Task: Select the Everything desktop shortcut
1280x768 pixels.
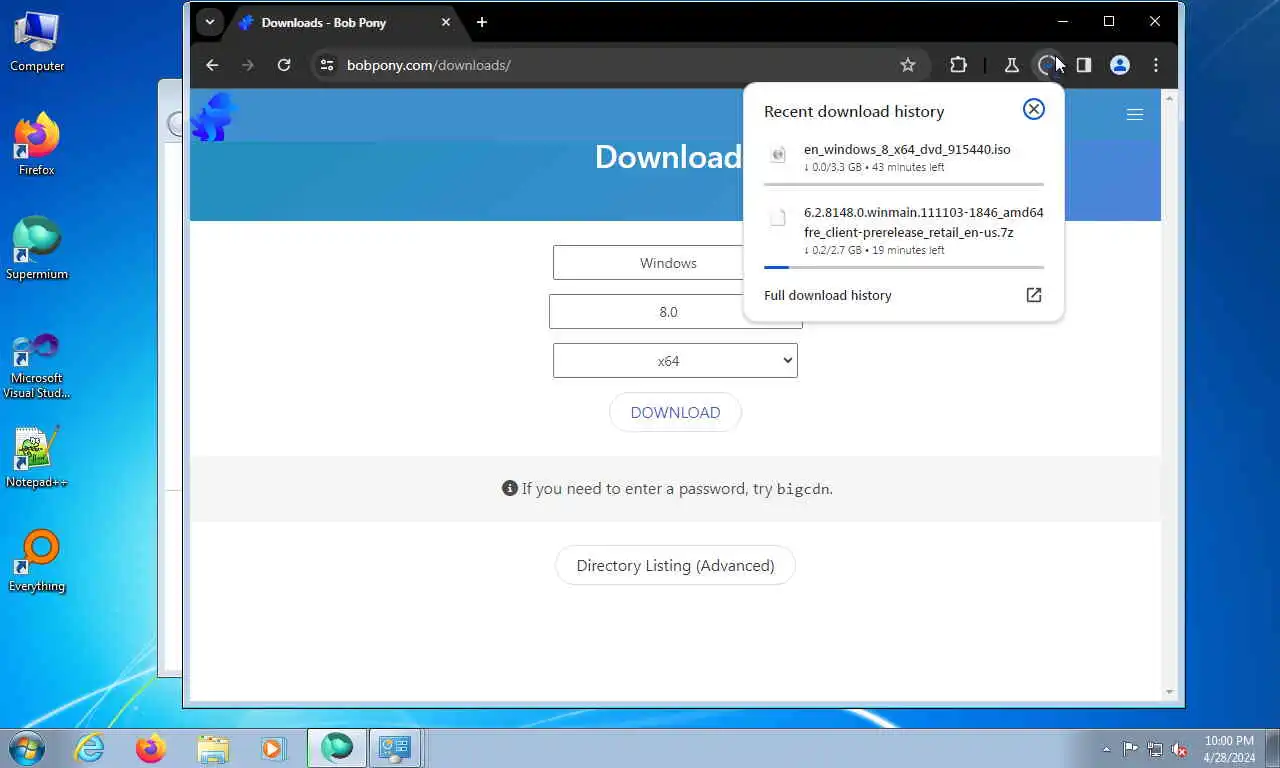Action: 37,562
